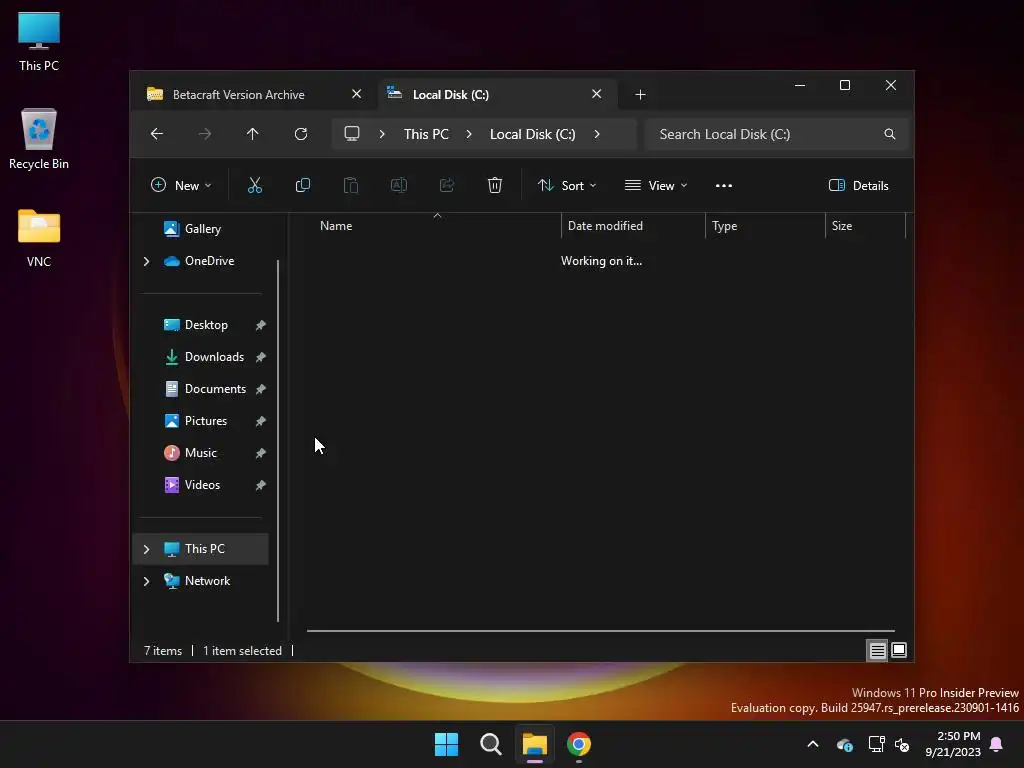Sort by Name column header
The height and width of the screenshot is (768, 1024).
click(434, 226)
